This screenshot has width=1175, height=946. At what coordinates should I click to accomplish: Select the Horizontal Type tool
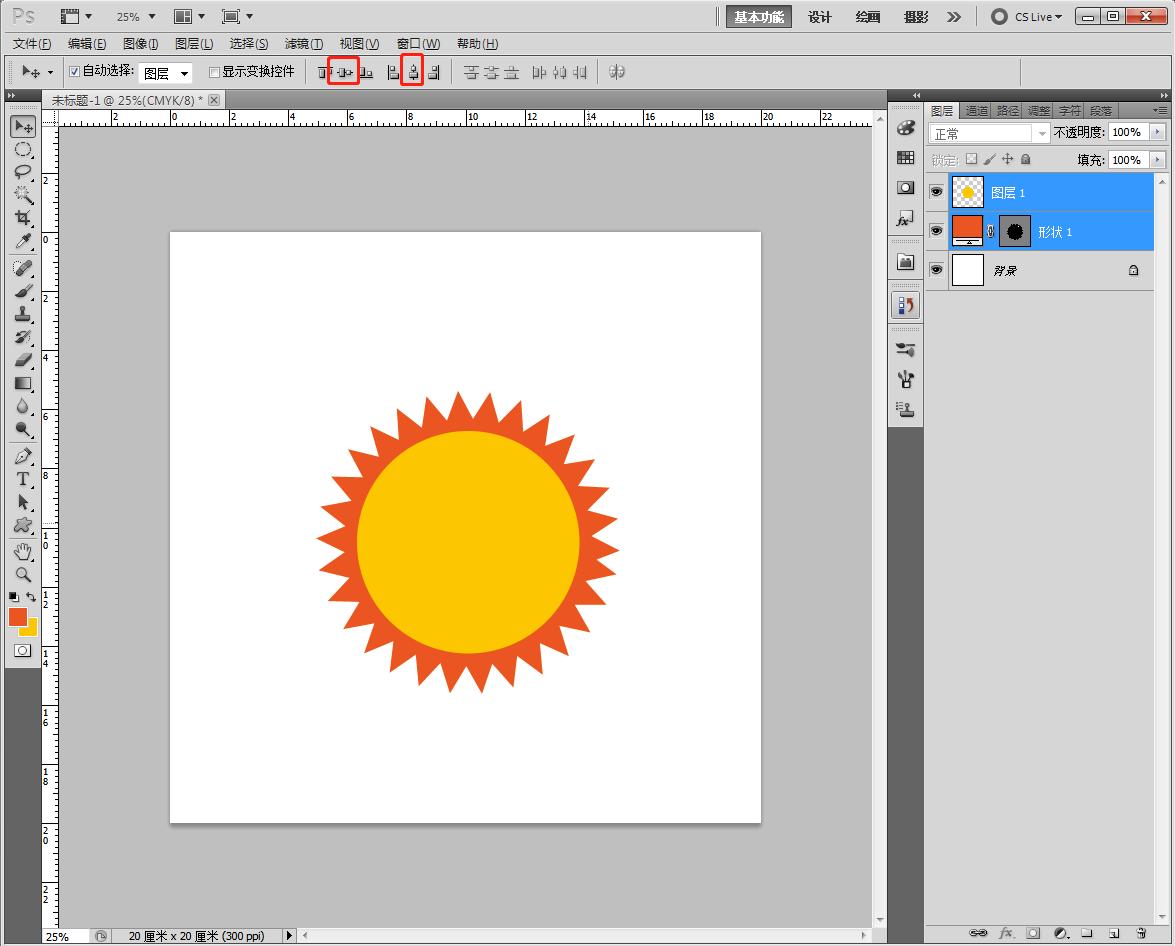pyautogui.click(x=23, y=479)
